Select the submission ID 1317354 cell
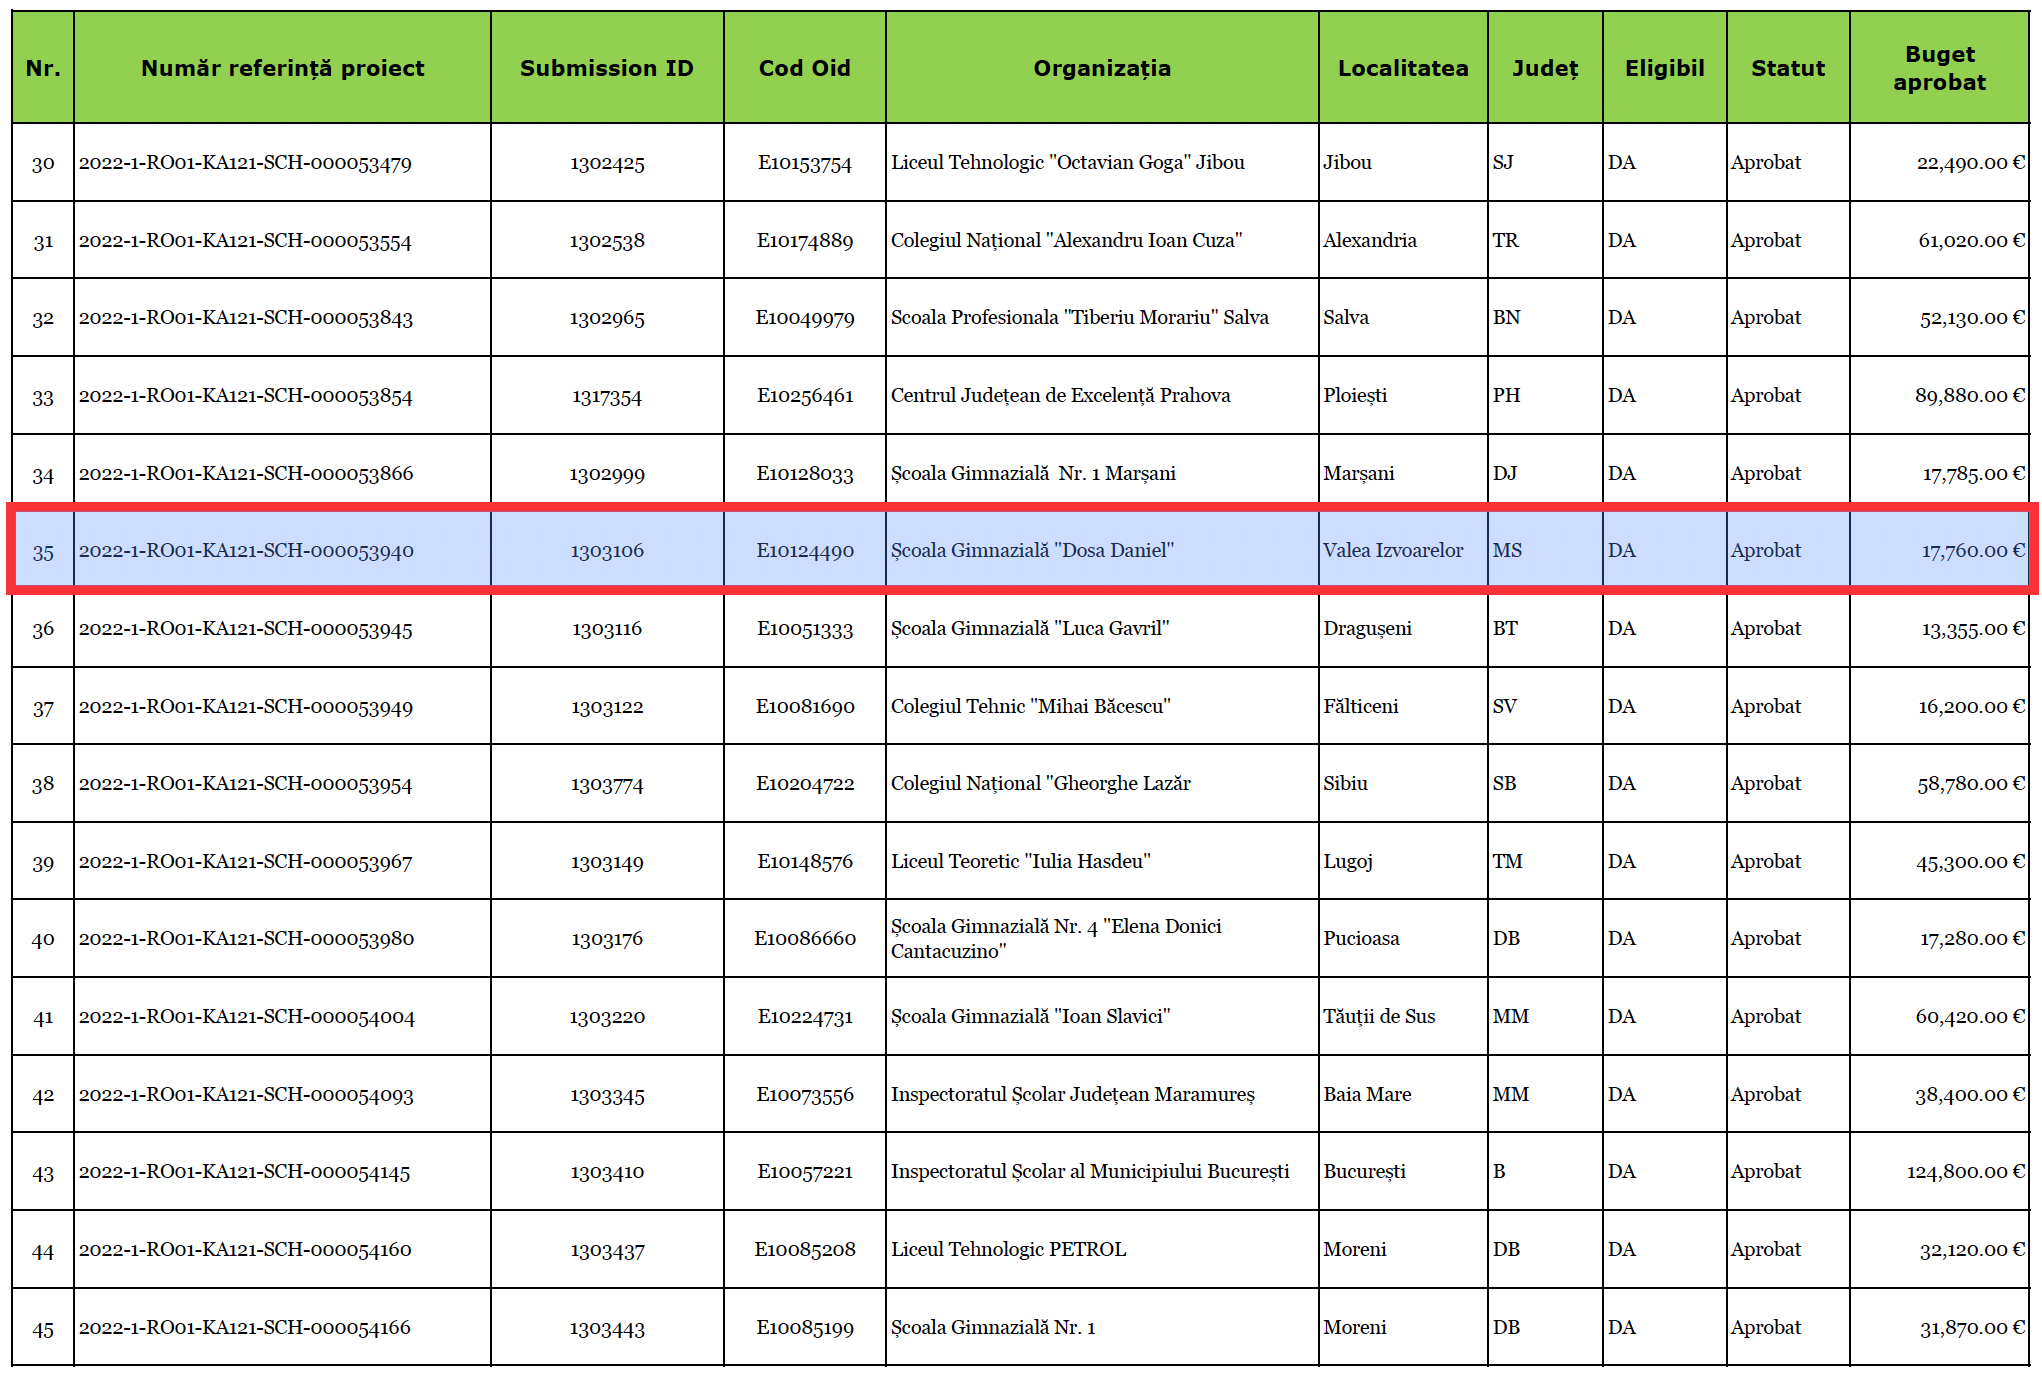The height and width of the screenshot is (1384, 2042). click(606, 396)
